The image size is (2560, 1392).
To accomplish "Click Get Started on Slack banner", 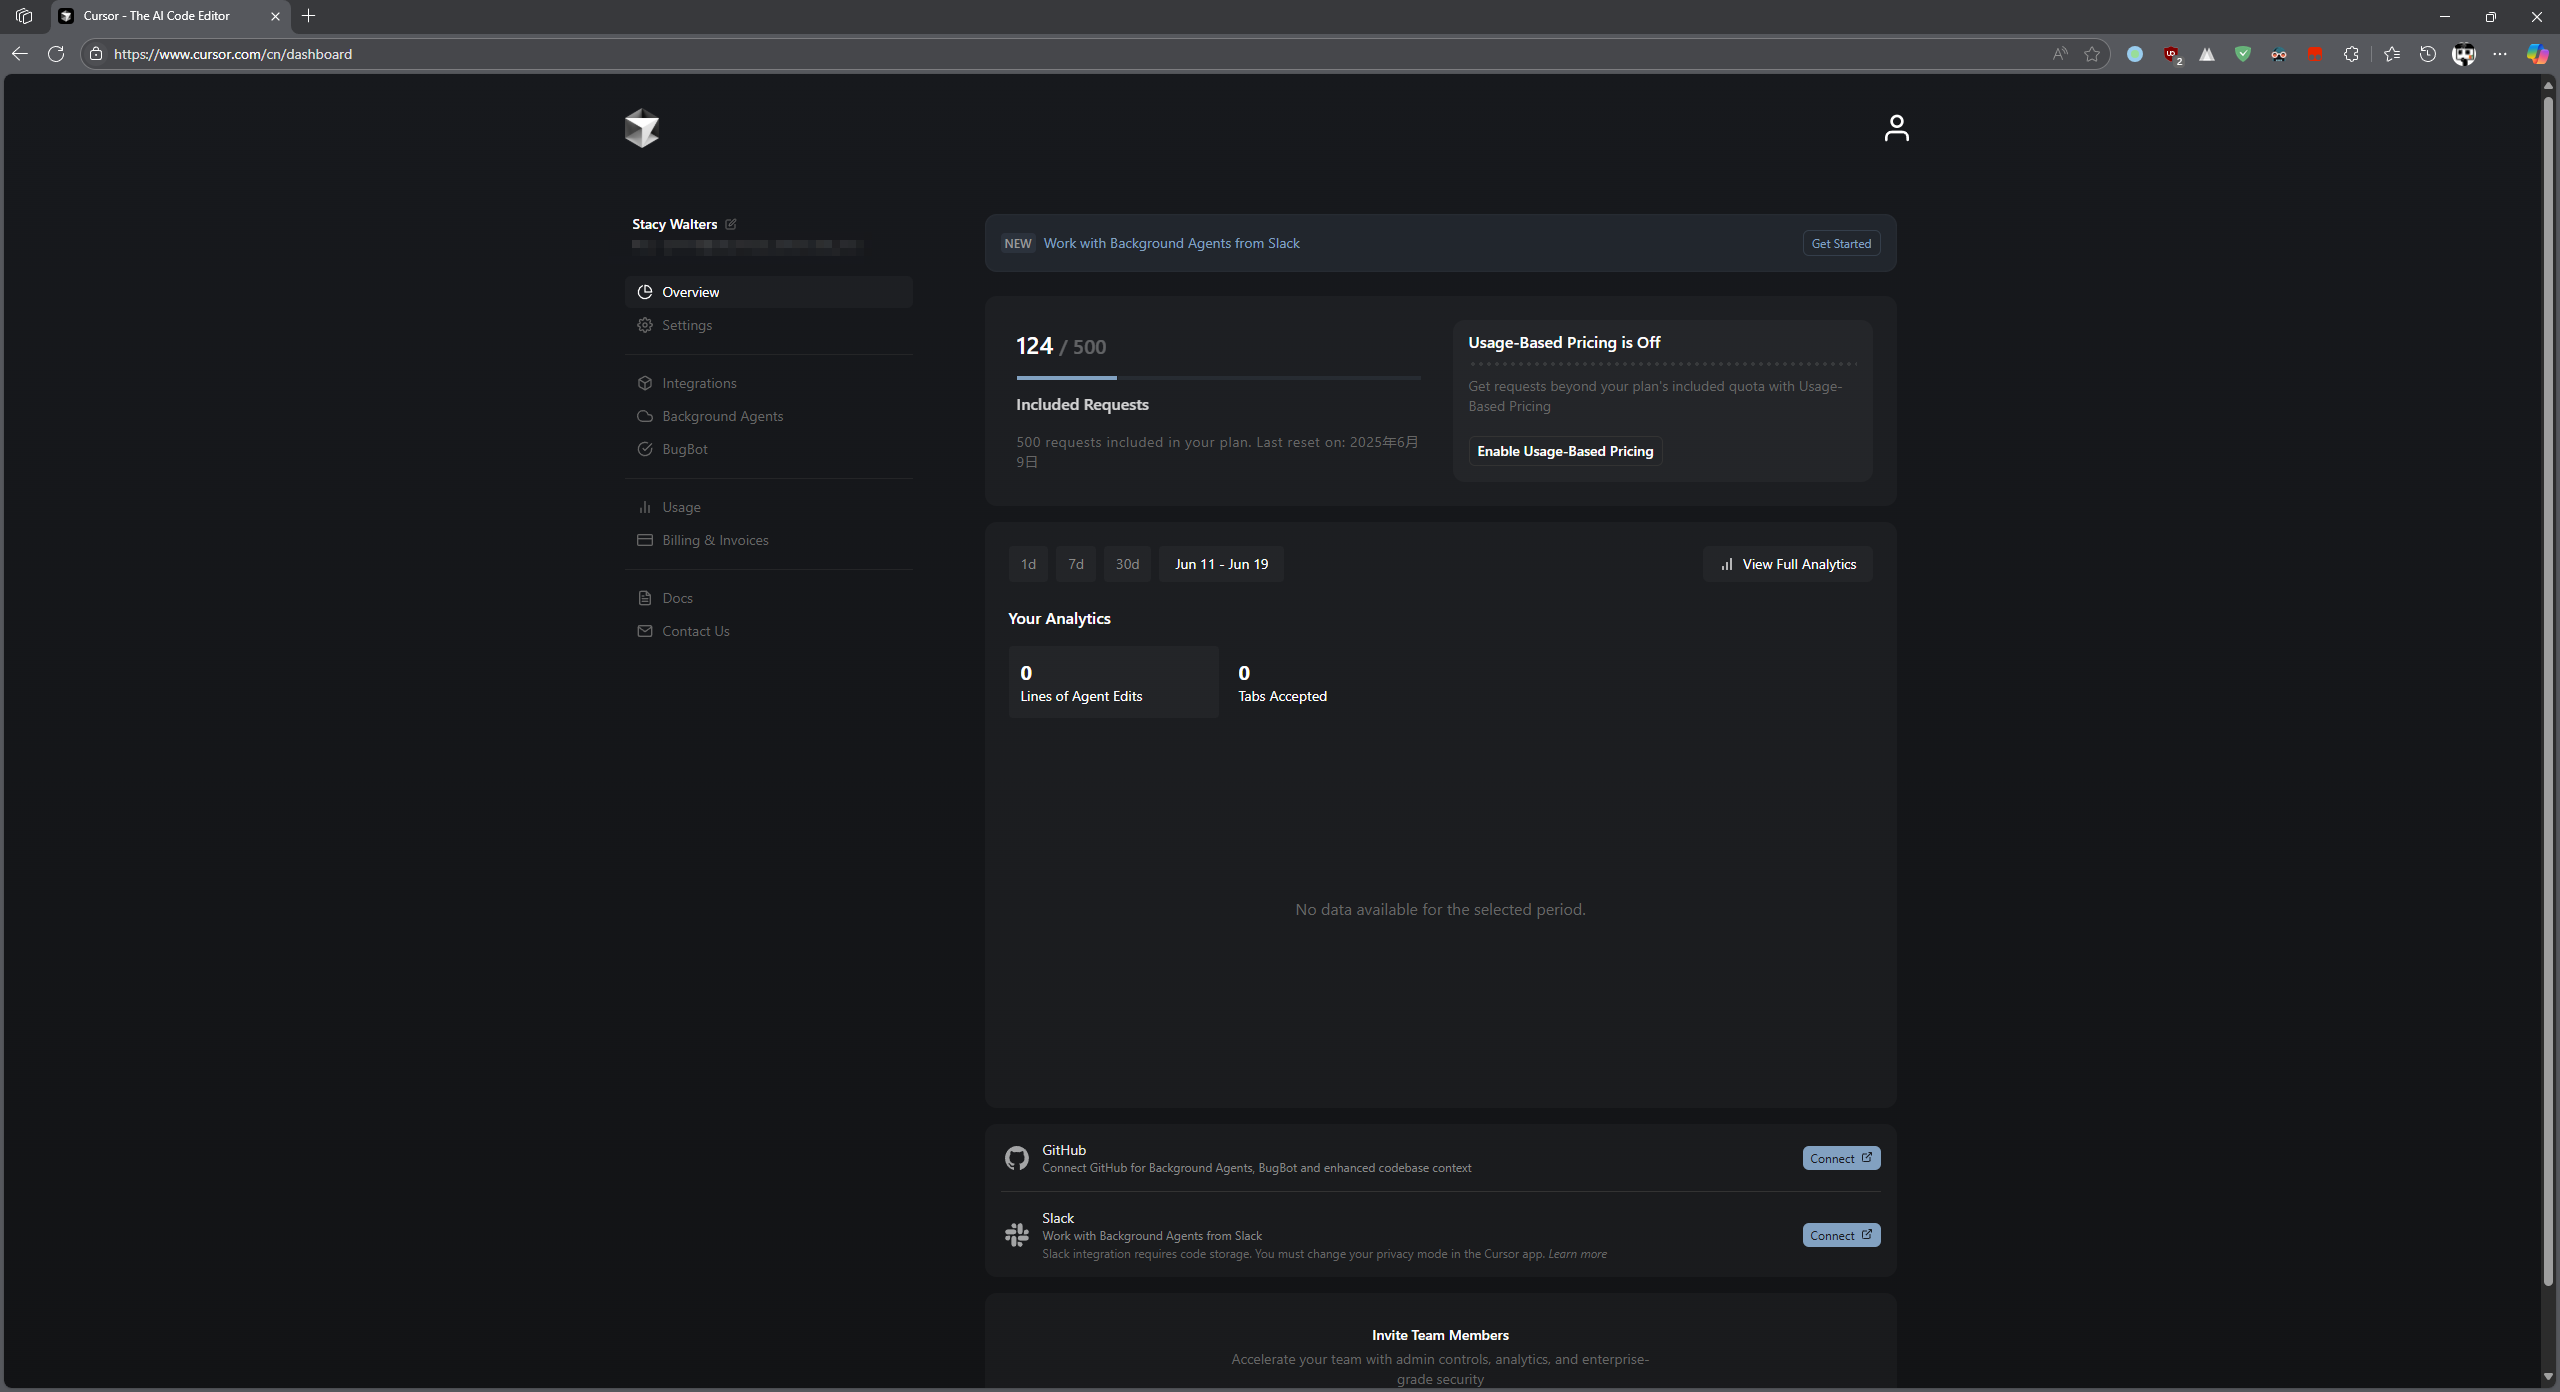I will pos(1840,243).
